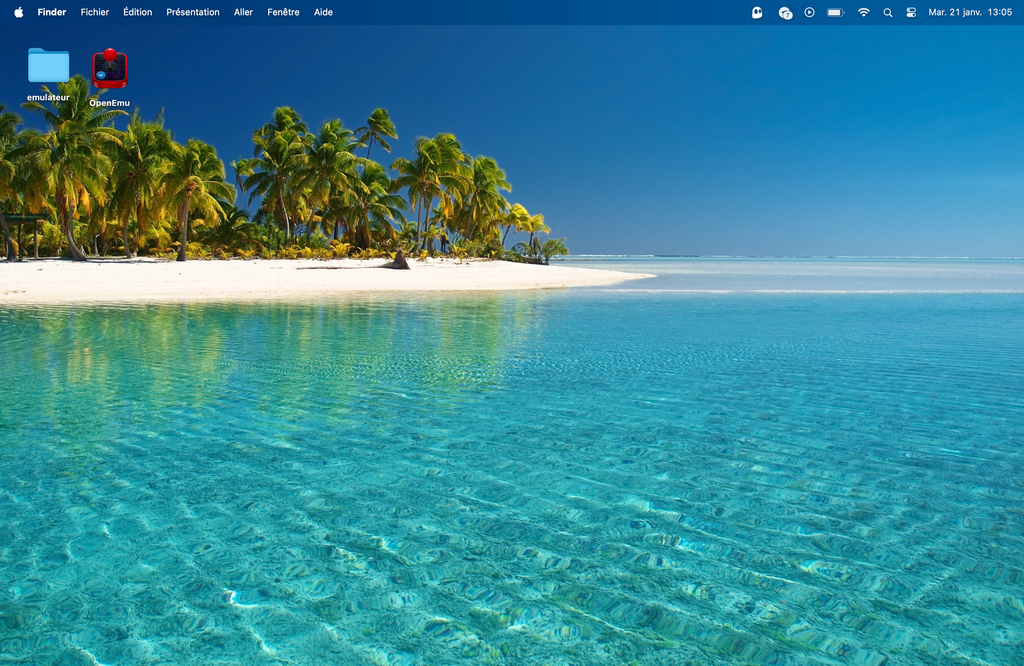Show battery status from menu bar
The width and height of the screenshot is (1024, 666).
835,12
